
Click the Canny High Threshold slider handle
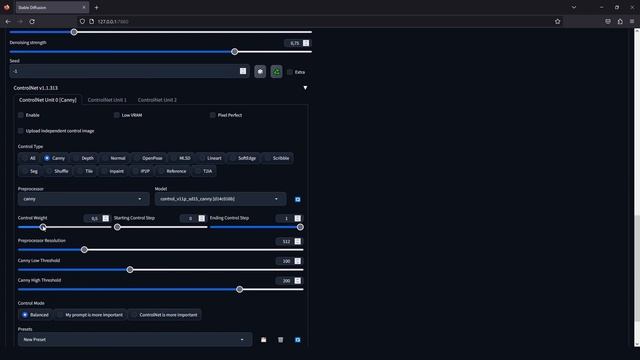tap(240, 289)
